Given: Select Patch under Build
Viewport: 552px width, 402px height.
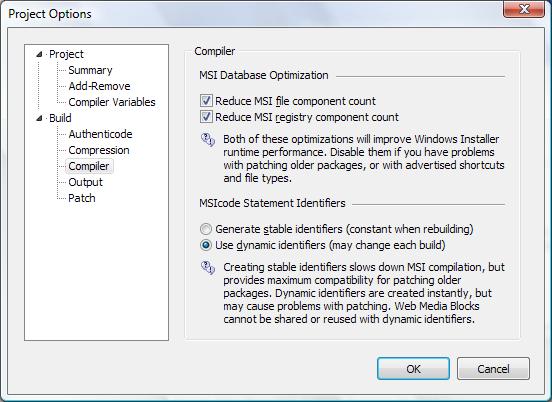Looking at the screenshot, I should [82, 198].
